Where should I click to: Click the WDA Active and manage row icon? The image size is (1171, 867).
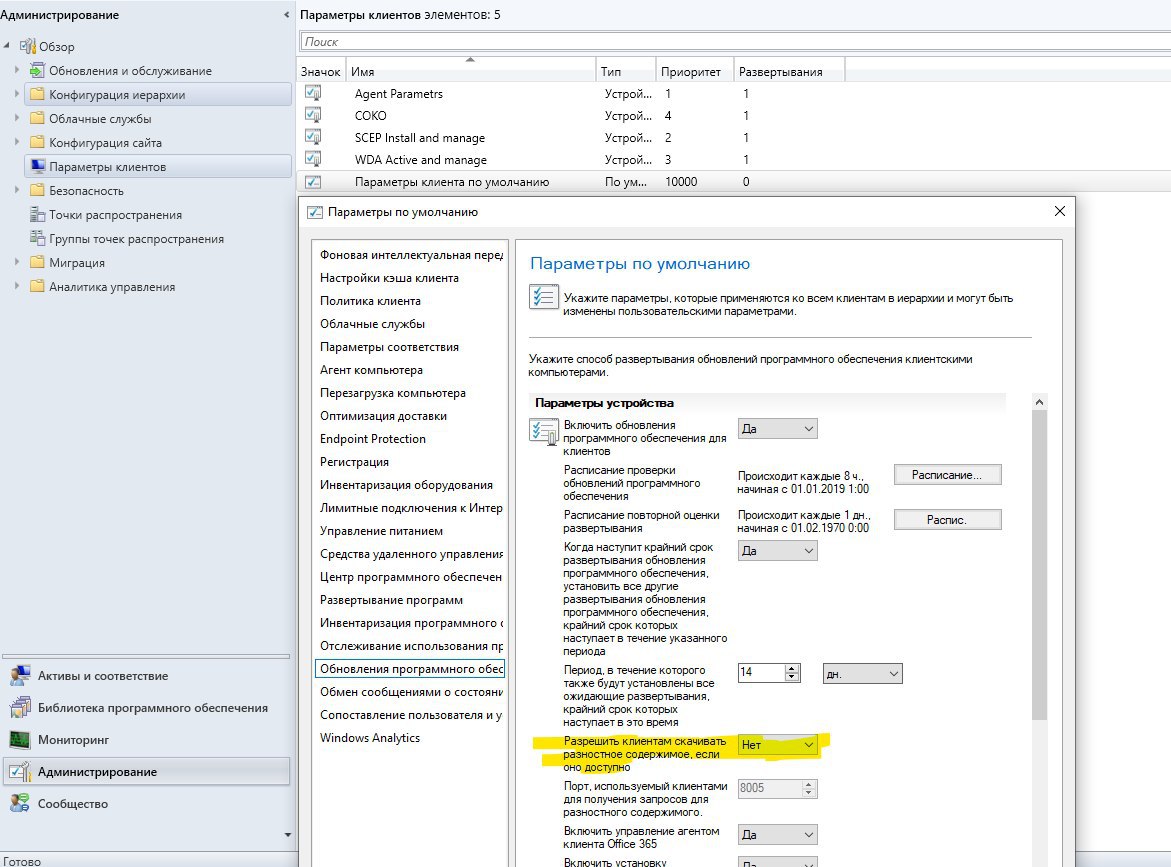coord(313,159)
